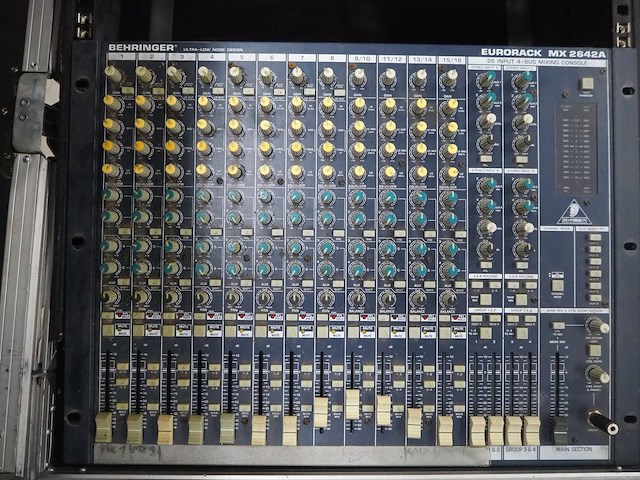Click the '9/10' channel number label
Image resolution: width=640 pixels, height=480 pixels.
(362, 59)
